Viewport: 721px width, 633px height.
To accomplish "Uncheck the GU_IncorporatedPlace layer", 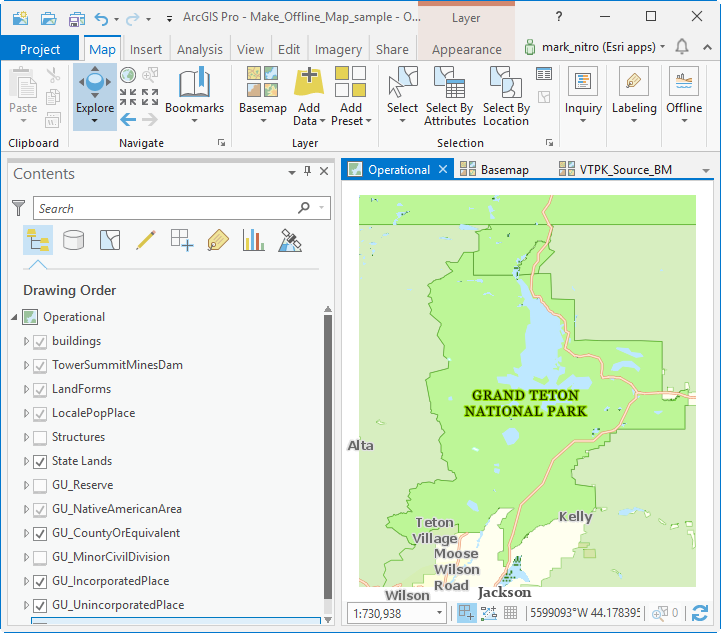I will click(40, 582).
